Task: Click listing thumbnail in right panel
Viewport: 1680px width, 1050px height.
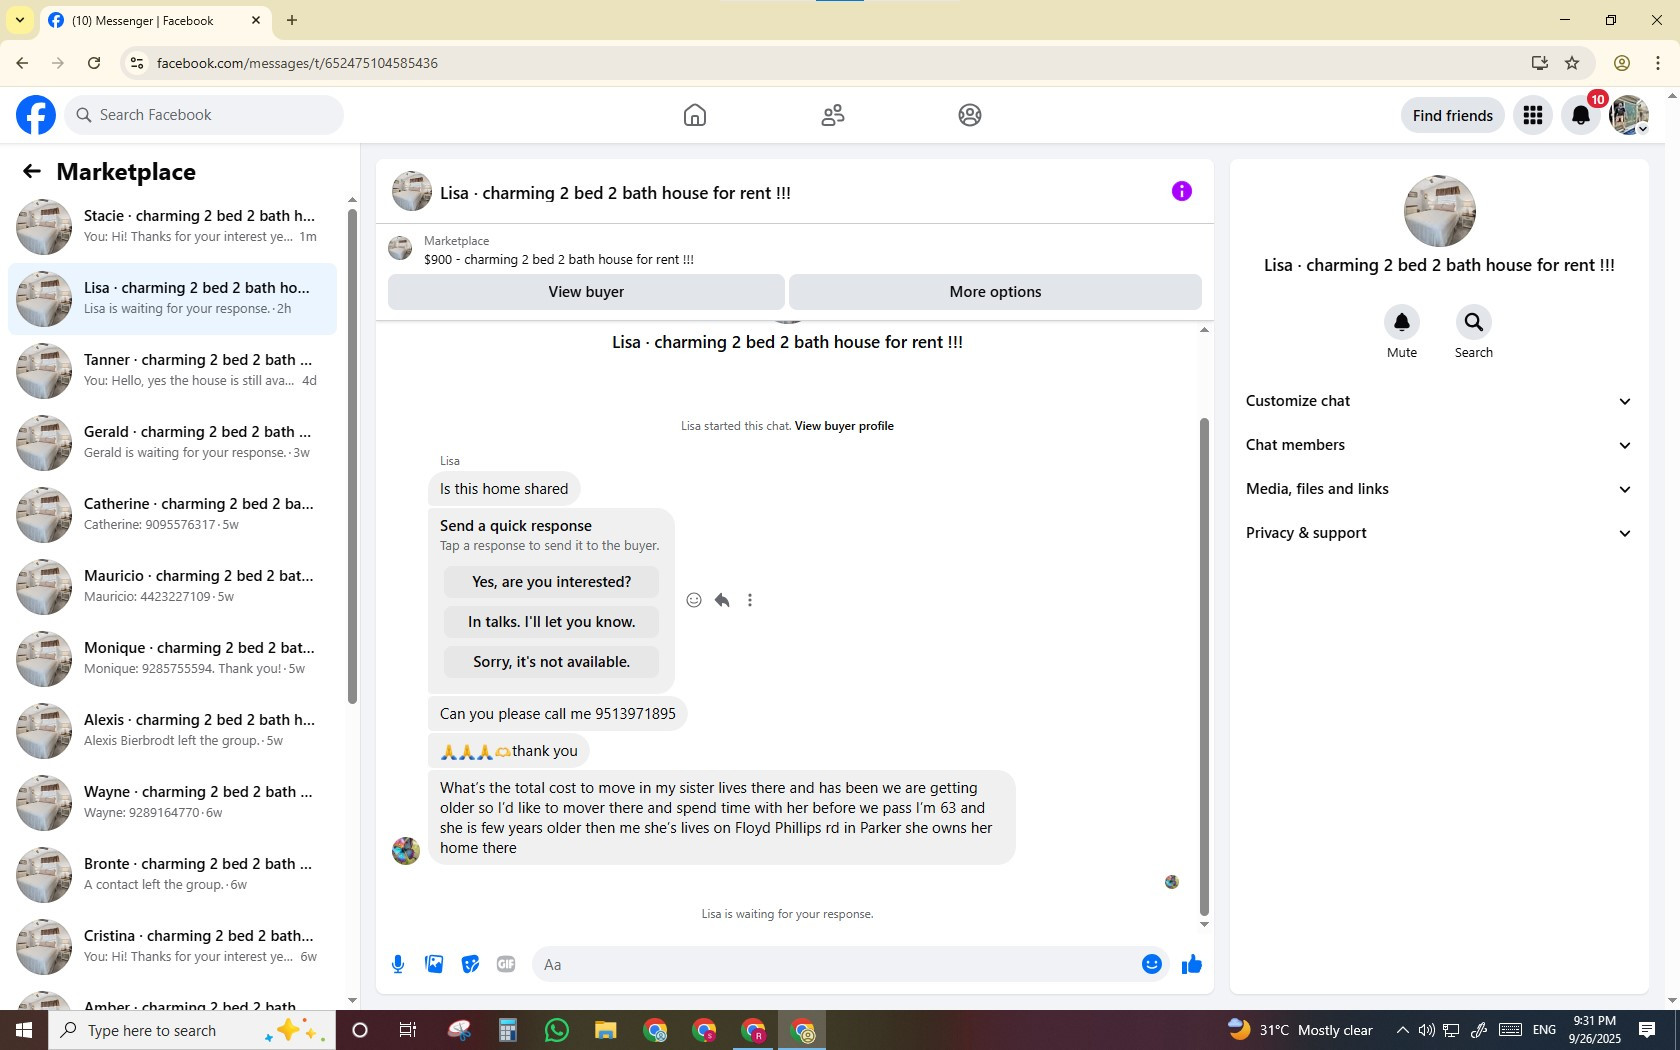Action: [x=1439, y=211]
